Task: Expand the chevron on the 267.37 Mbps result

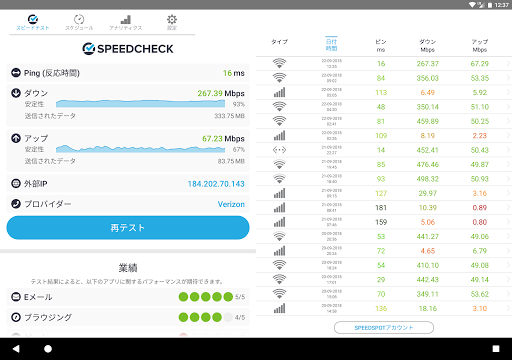Action: tap(508, 64)
